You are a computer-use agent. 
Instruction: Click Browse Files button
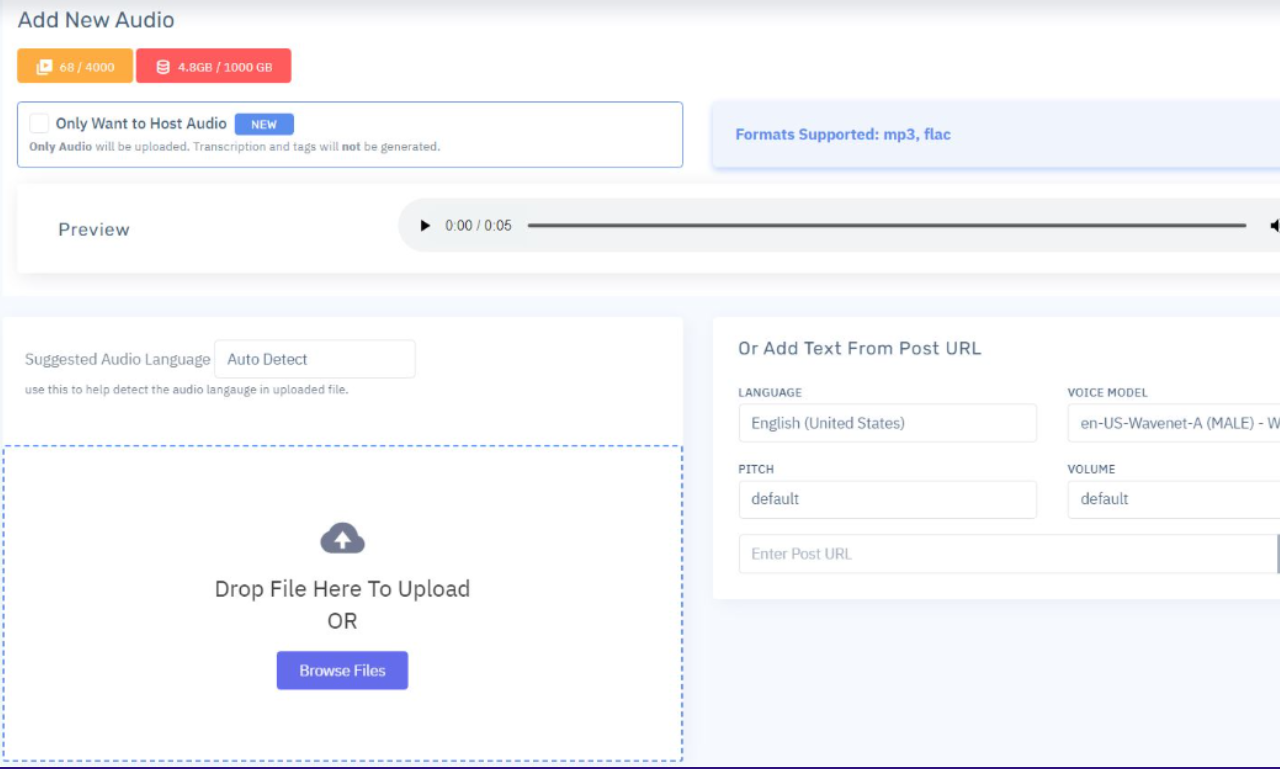(342, 670)
